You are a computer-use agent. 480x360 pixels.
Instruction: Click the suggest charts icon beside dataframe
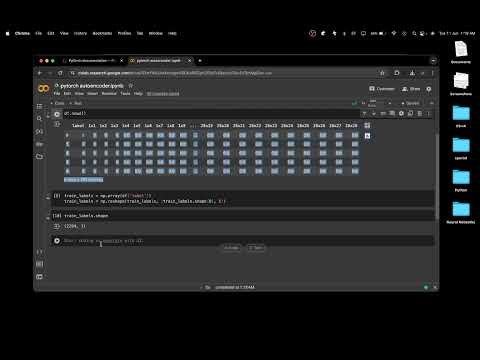pyautogui.click(x=367, y=136)
